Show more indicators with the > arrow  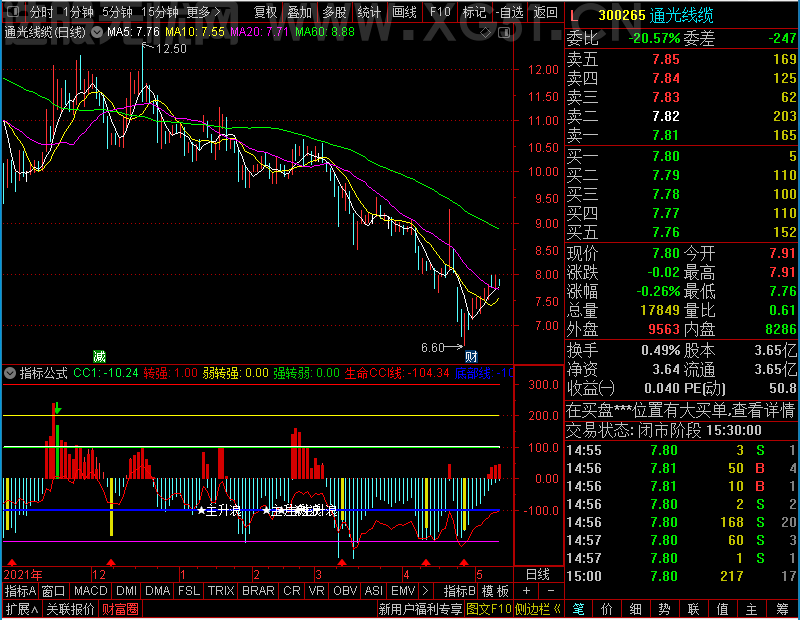tap(426, 591)
